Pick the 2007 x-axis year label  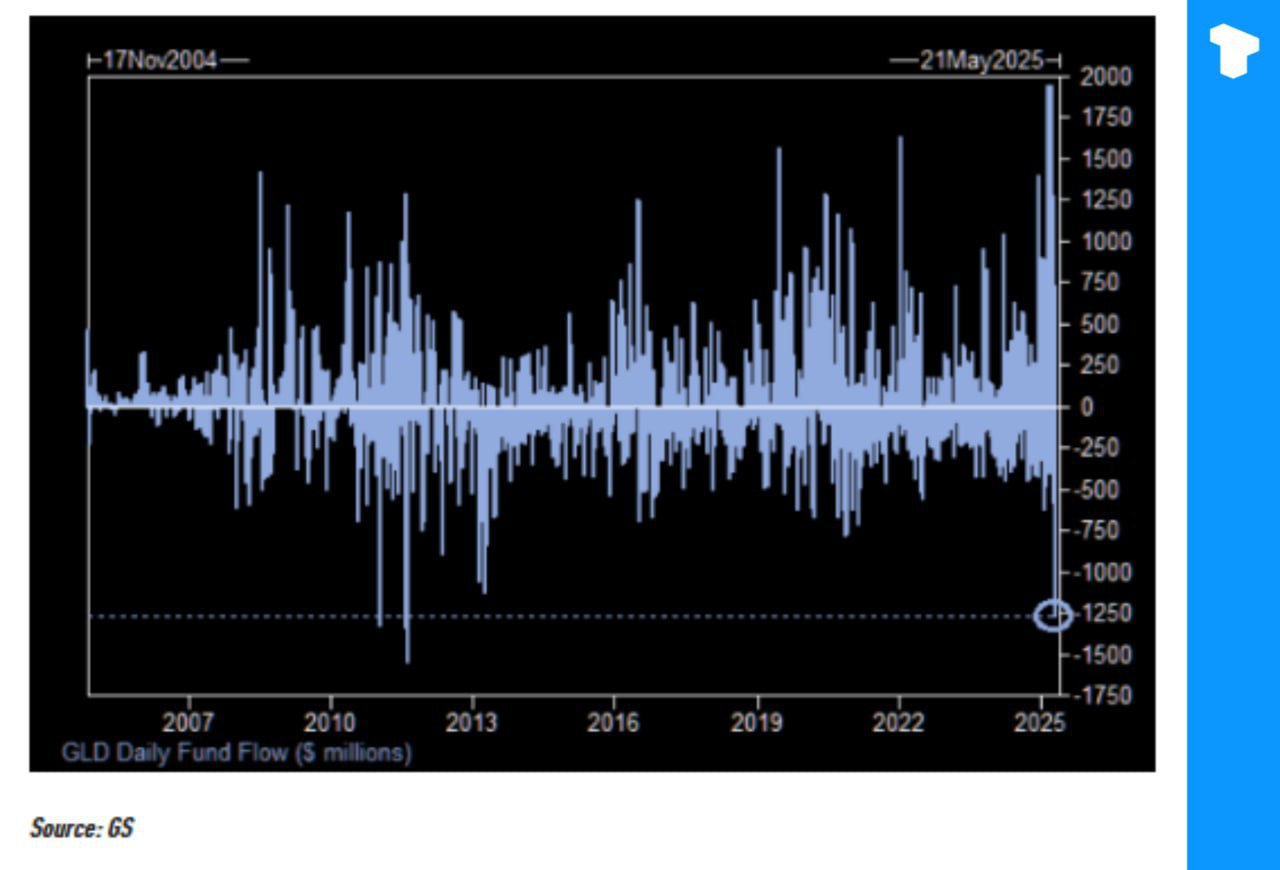tap(188, 722)
